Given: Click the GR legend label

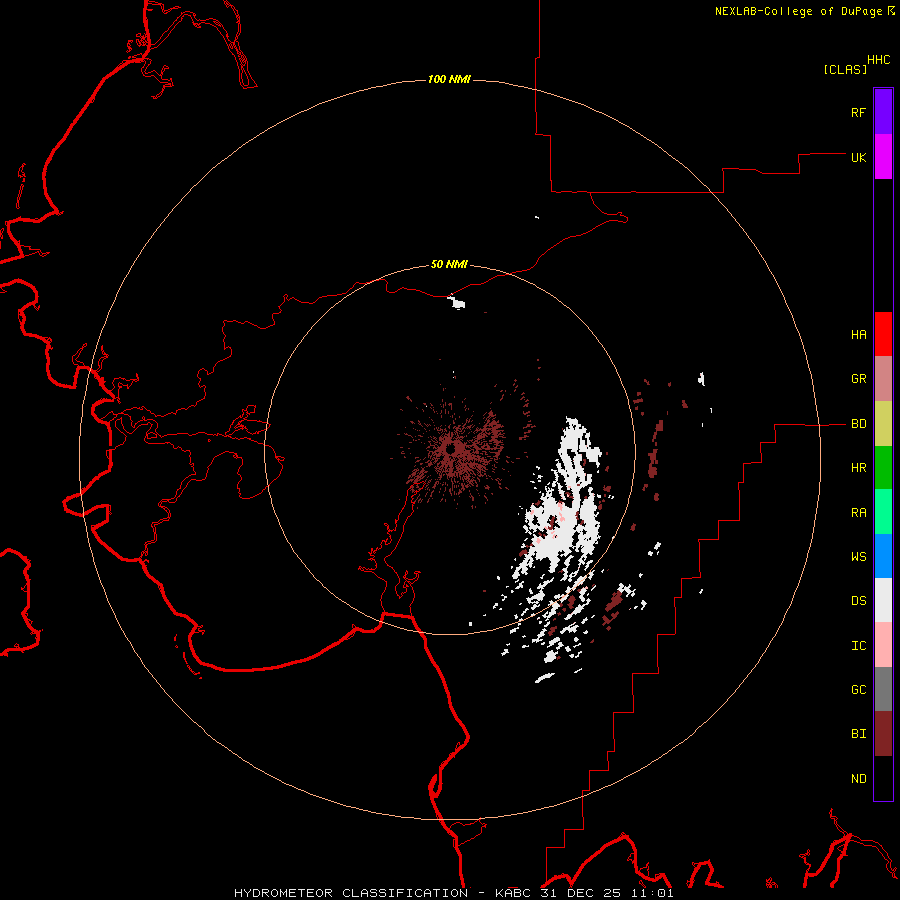Looking at the screenshot, I should click(x=858, y=379).
